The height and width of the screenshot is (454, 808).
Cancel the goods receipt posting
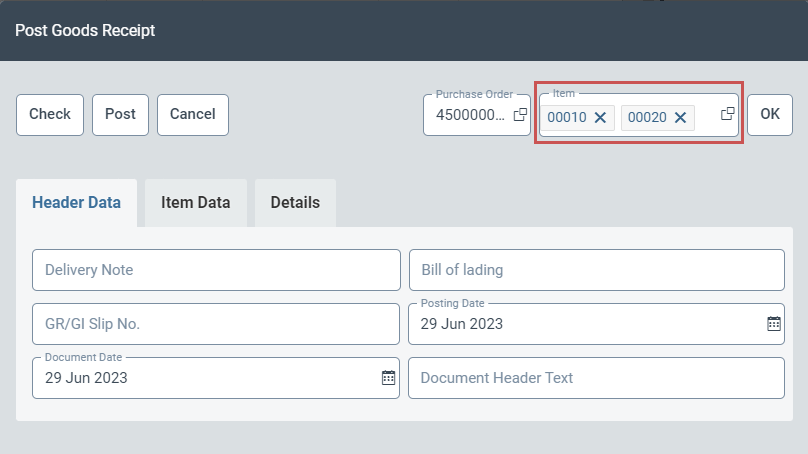[x=193, y=115]
